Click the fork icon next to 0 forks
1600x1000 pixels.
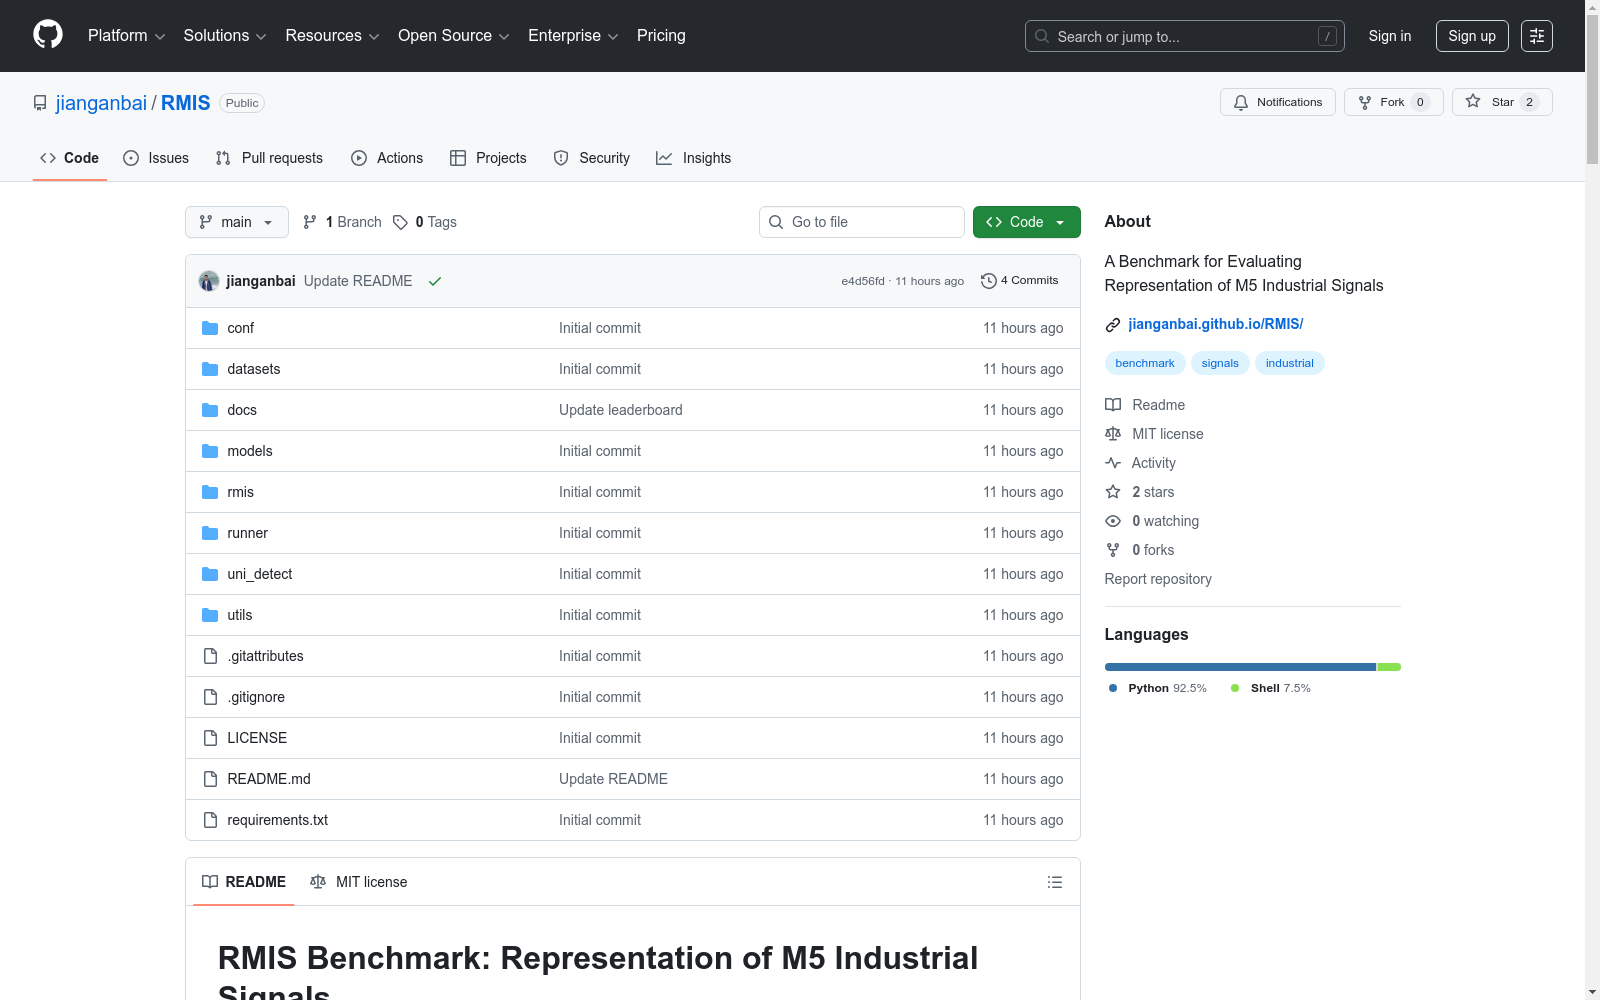pyautogui.click(x=1113, y=550)
